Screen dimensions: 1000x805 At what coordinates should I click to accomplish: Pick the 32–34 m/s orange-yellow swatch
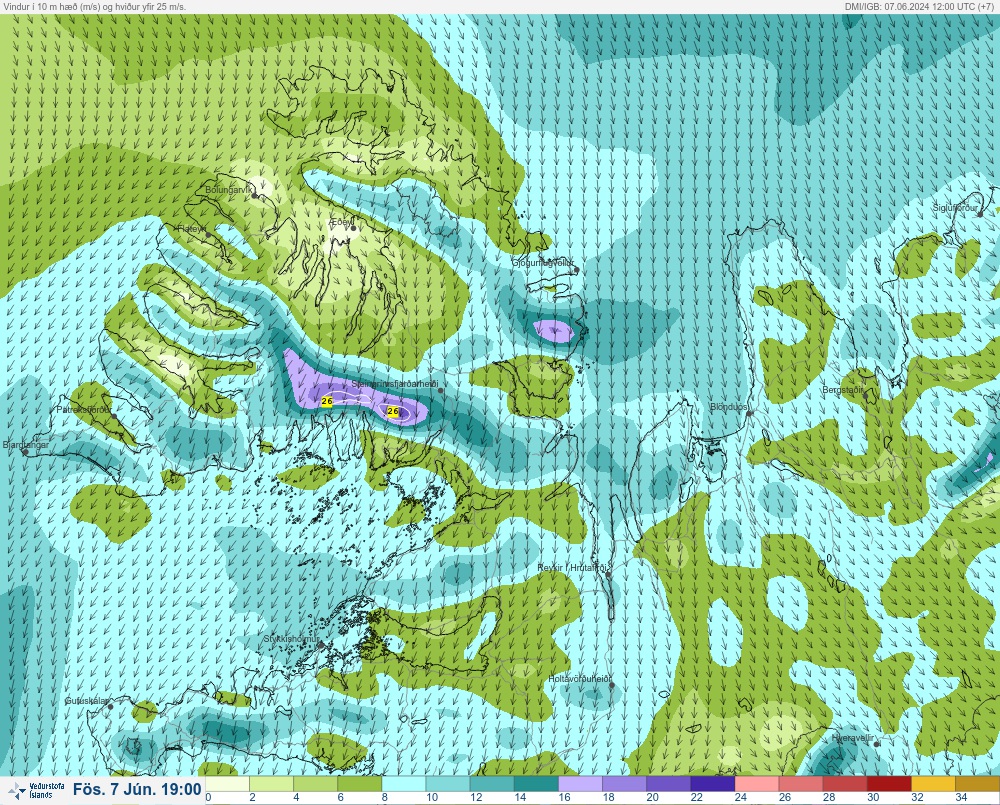point(933,783)
